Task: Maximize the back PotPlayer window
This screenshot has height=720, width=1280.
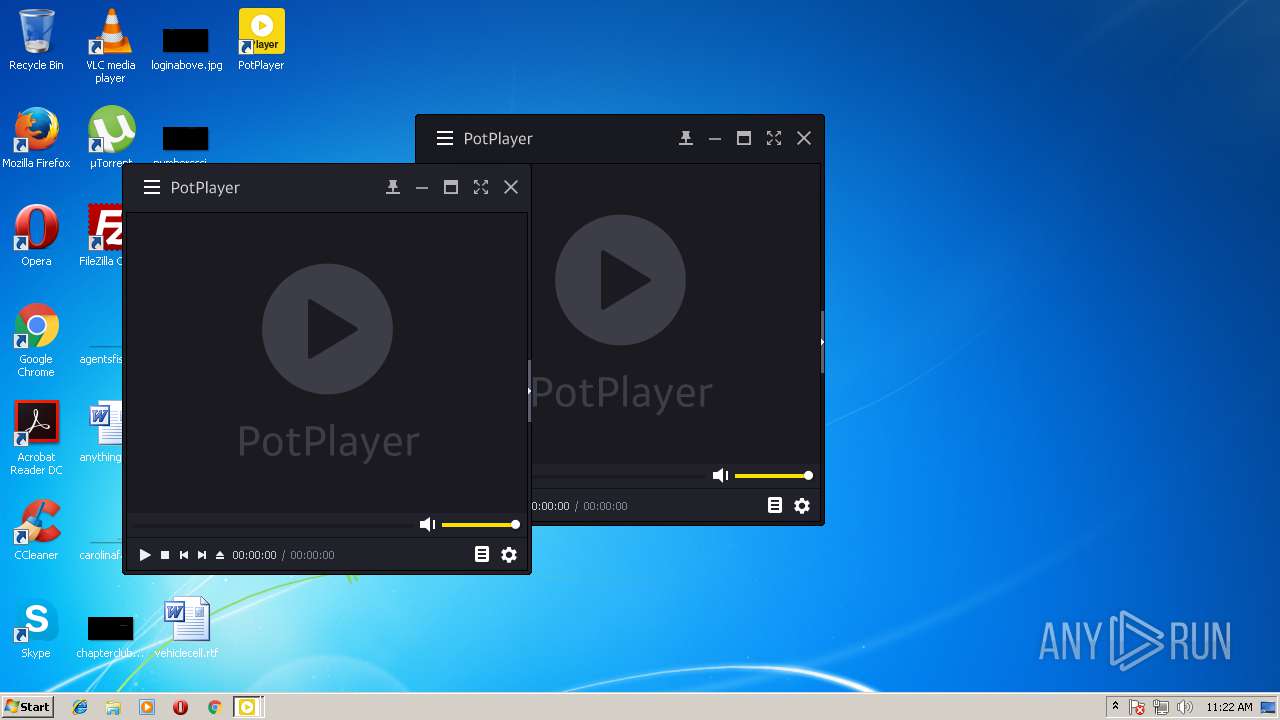Action: click(x=744, y=138)
